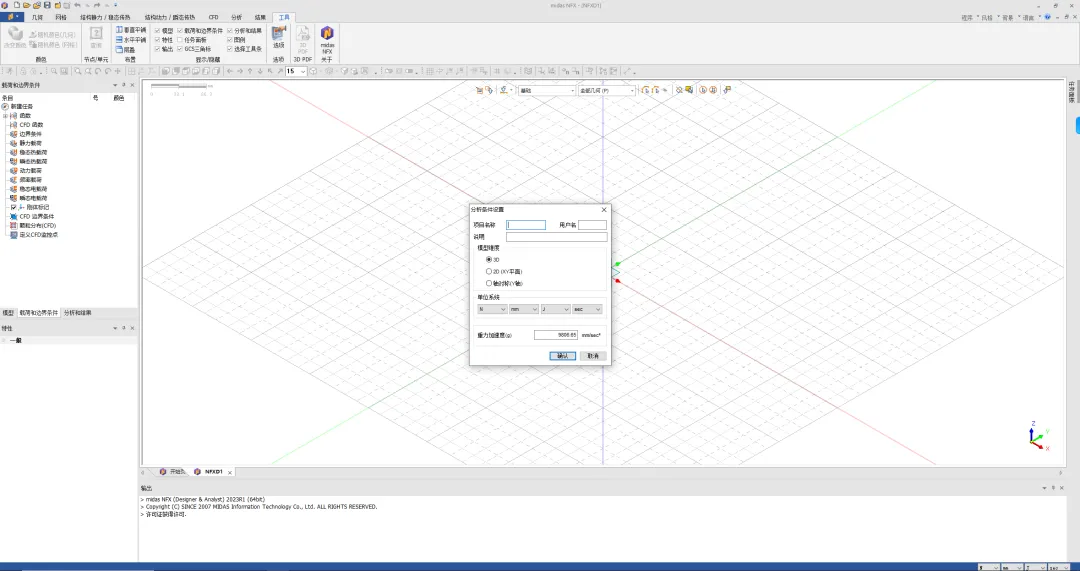This screenshot has height=571, width=1080.
Task: Open the length unit mm dropdown
Action: click(523, 309)
